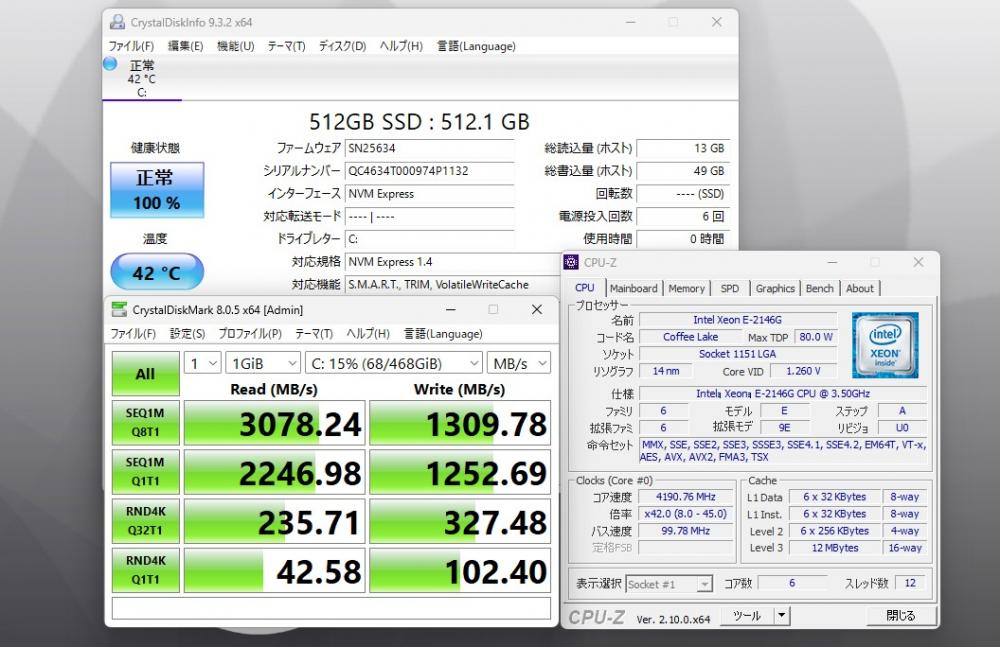Click the serial number field QC4634T000974P1132
Screen dimensions: 1000x647
point(429,171)
